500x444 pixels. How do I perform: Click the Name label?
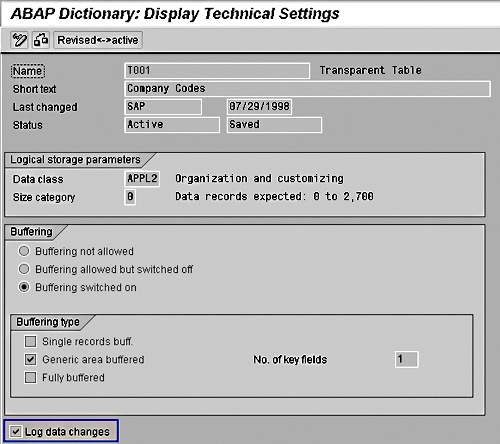tap(28, 71)
